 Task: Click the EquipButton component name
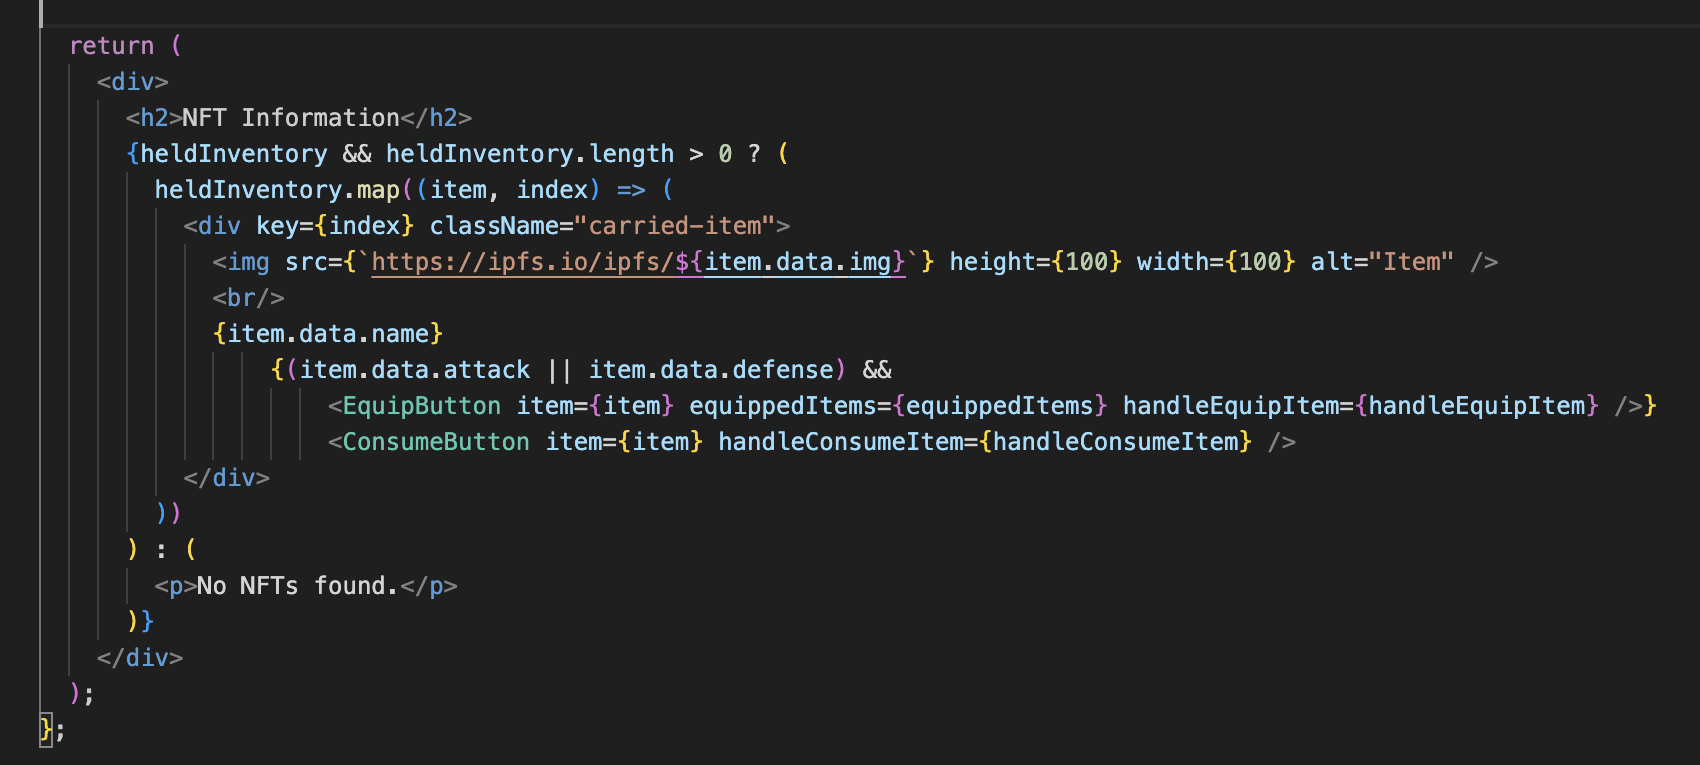coord(421,406)
